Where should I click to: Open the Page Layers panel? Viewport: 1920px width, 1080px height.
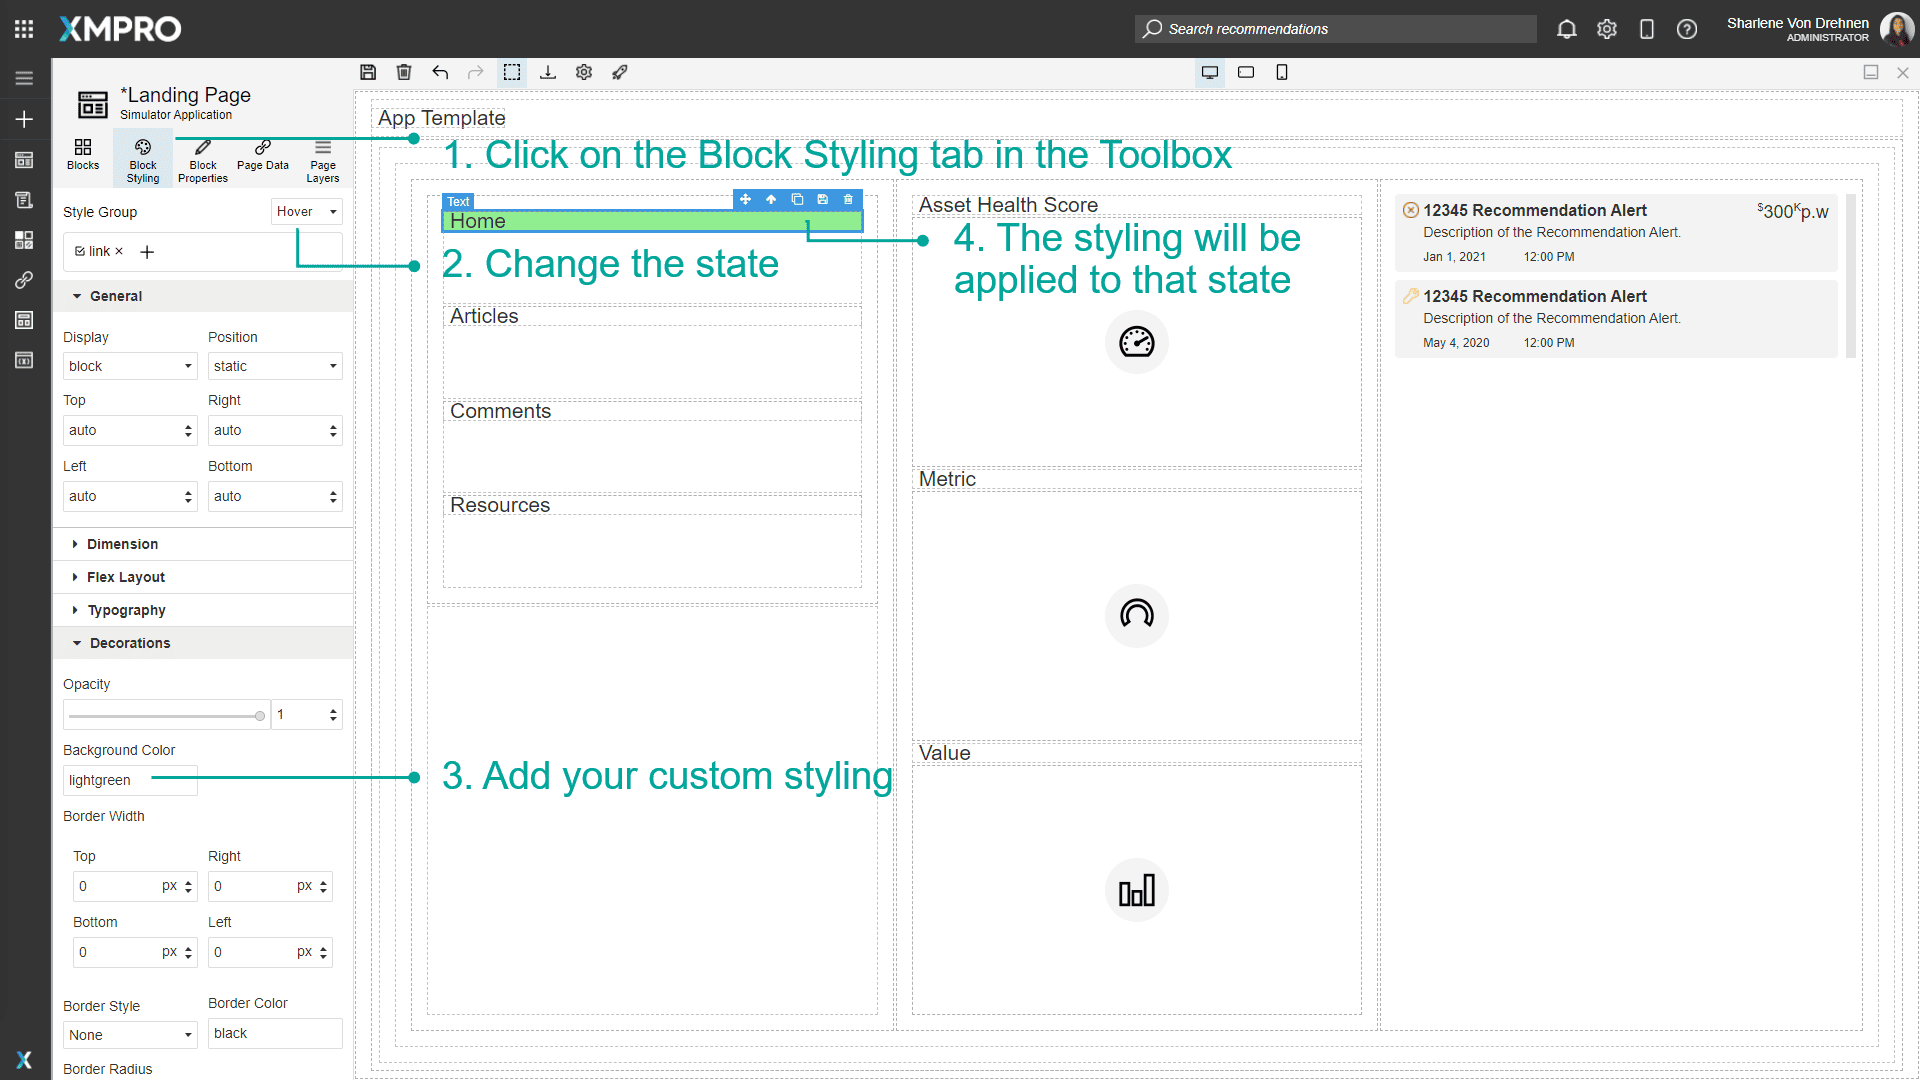(x=322, y=159)
